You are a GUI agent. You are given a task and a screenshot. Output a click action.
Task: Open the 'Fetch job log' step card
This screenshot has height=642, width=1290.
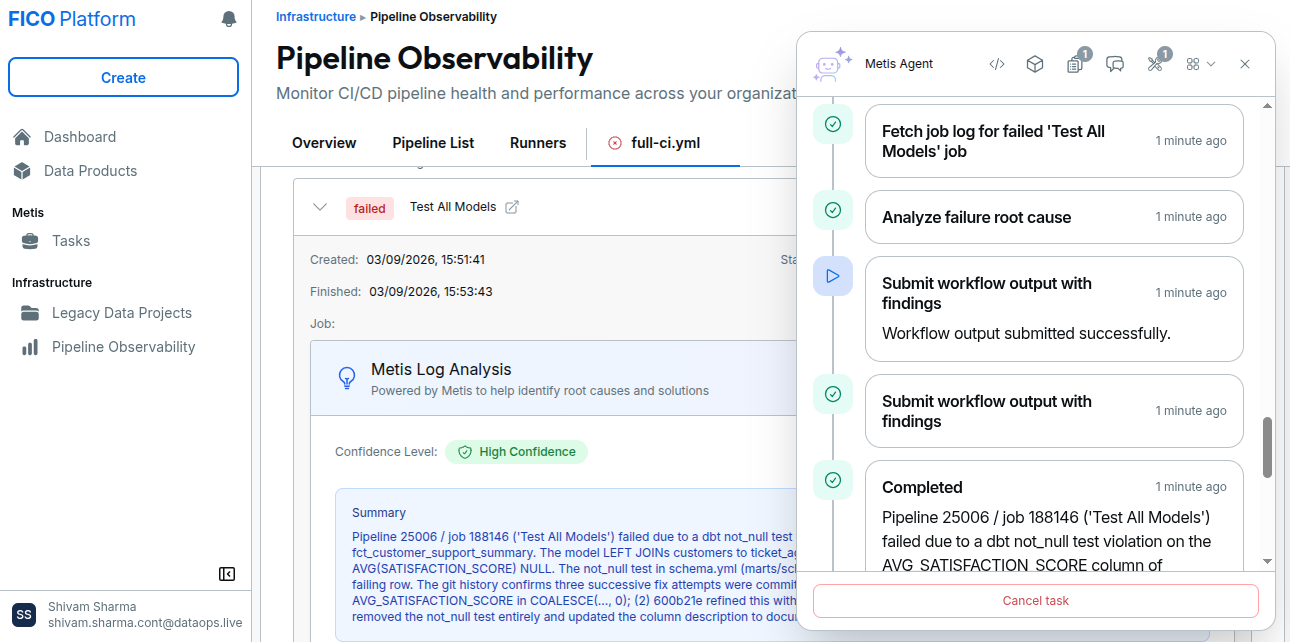[x=1054, y=141]
